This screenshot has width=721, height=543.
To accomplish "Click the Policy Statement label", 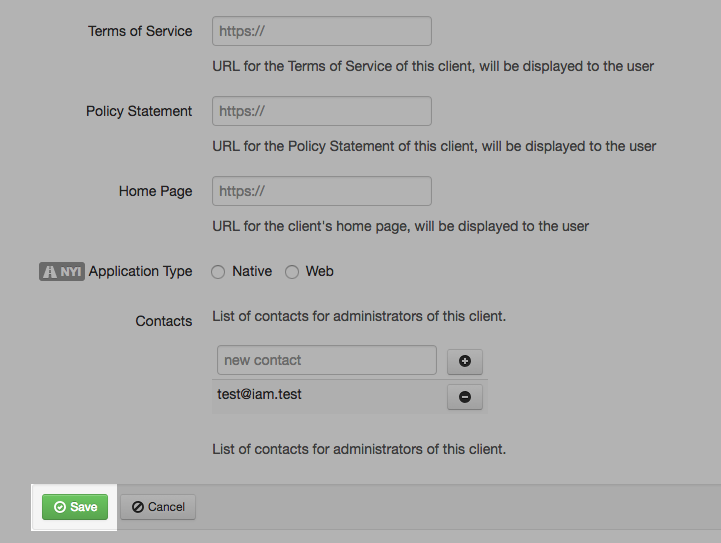I will (x=139, y=111).
